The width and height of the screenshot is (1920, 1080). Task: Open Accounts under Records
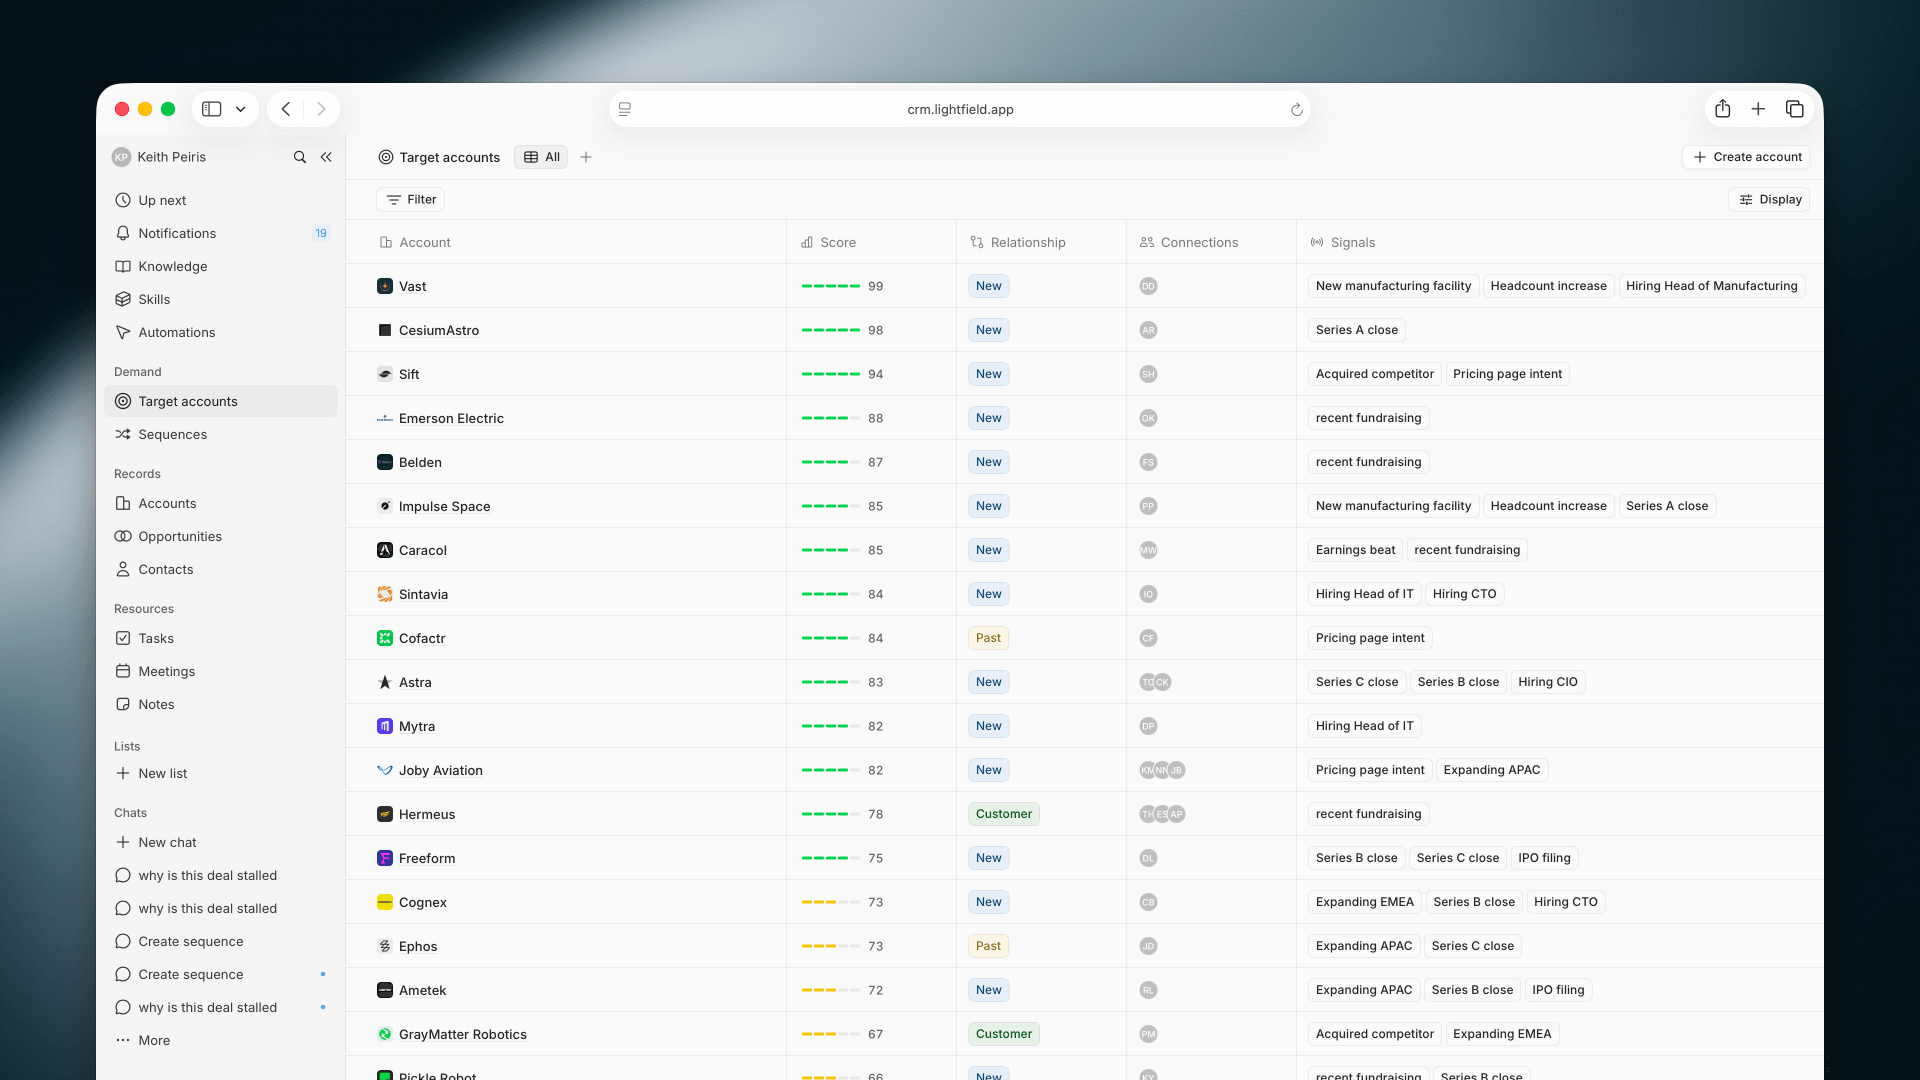tap(221, 503)
